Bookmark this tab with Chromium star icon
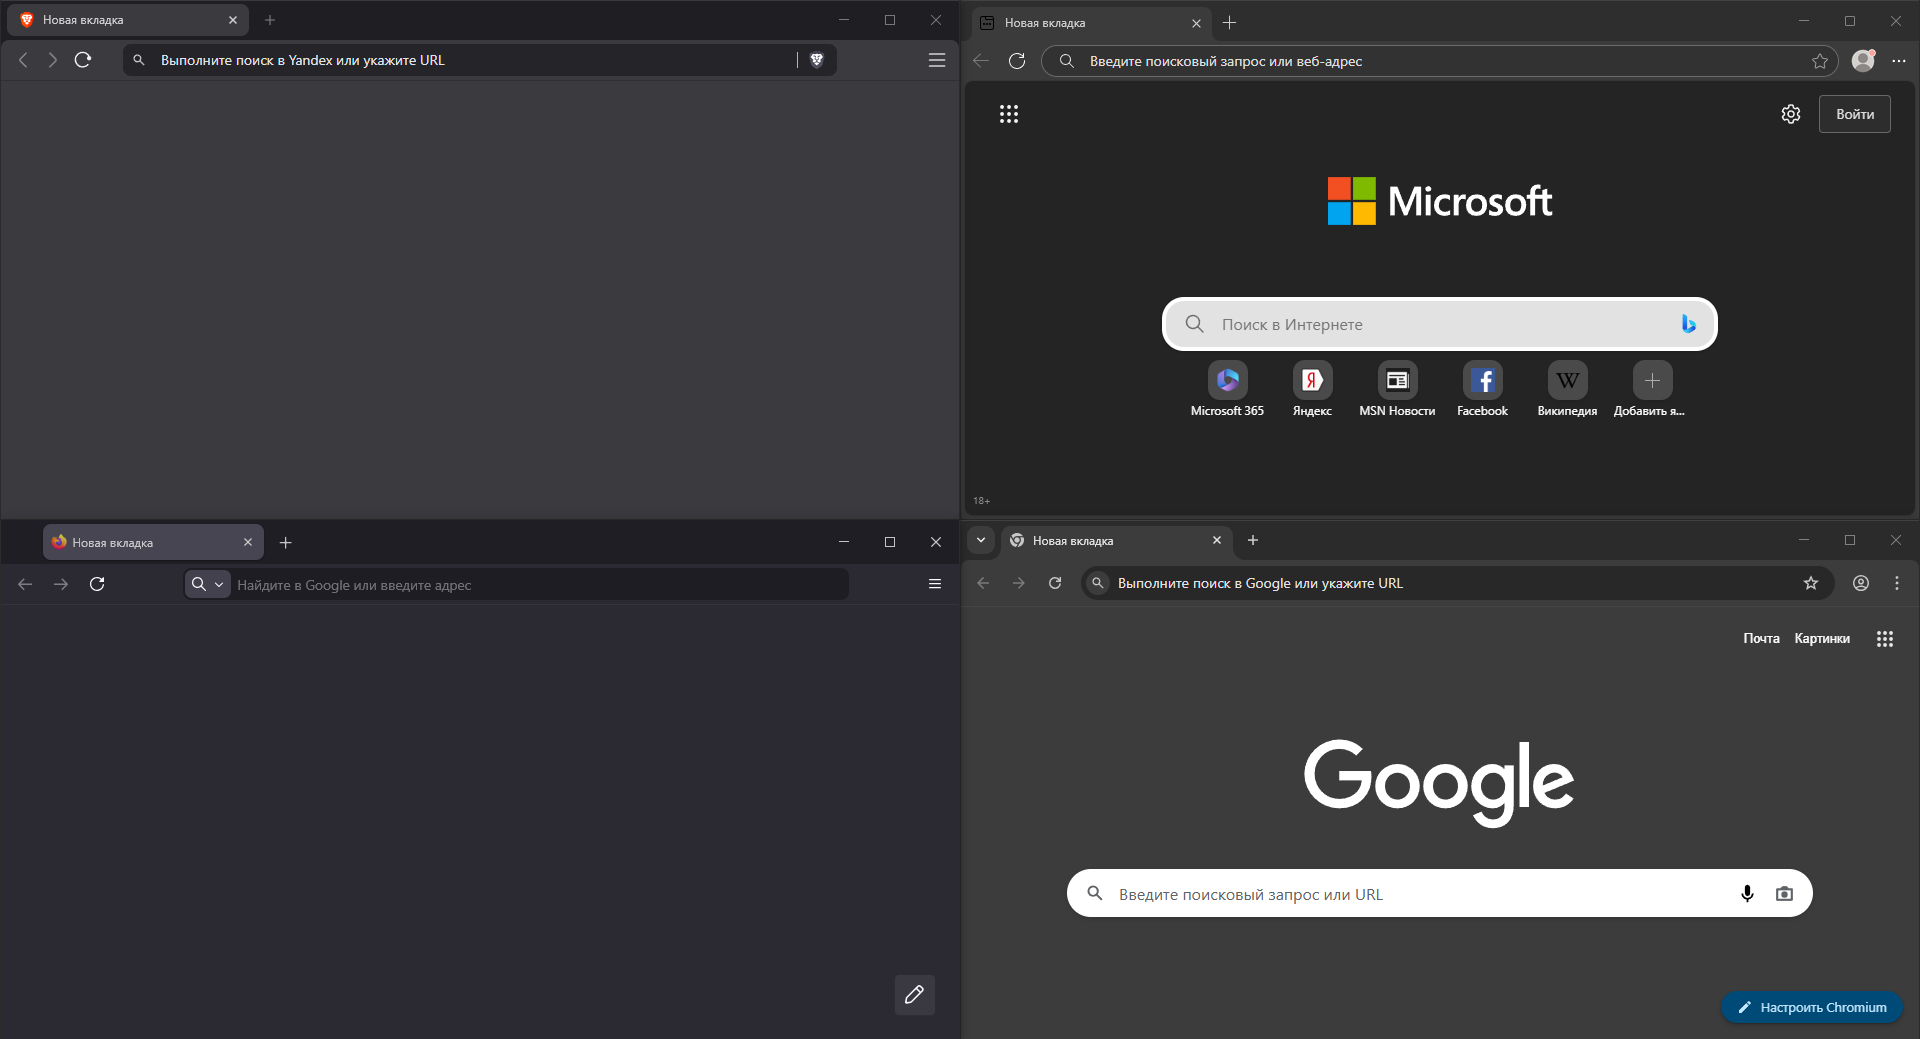 (x=1811, y=583)
